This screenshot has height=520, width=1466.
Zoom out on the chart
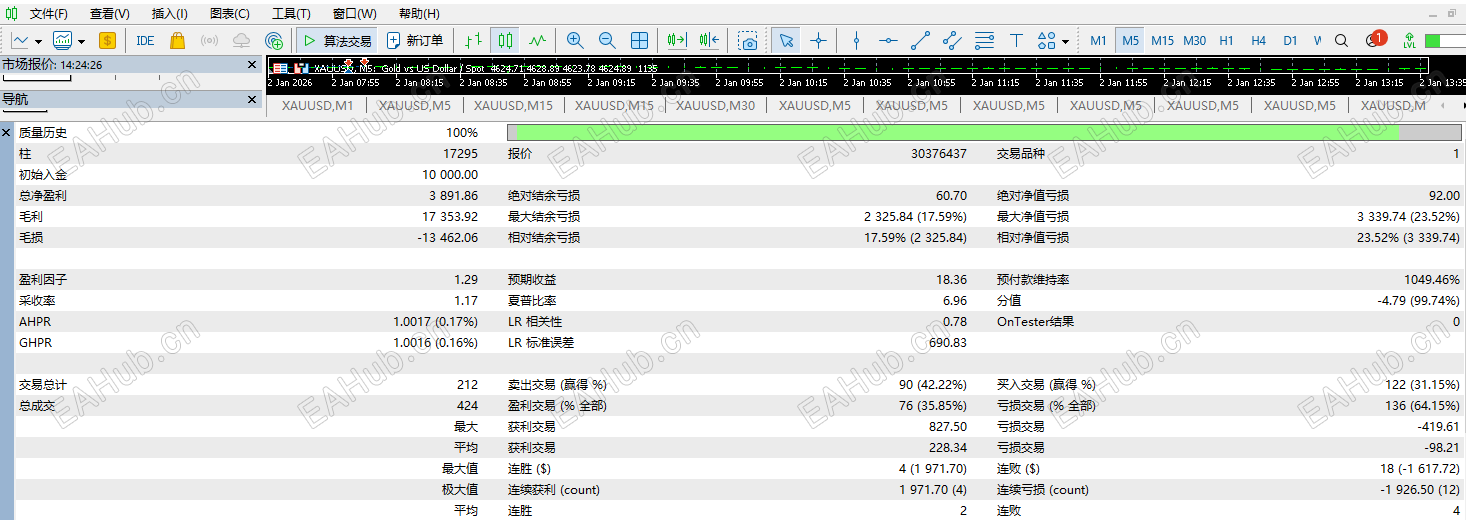pyautogui.click(x=607, y=41)
